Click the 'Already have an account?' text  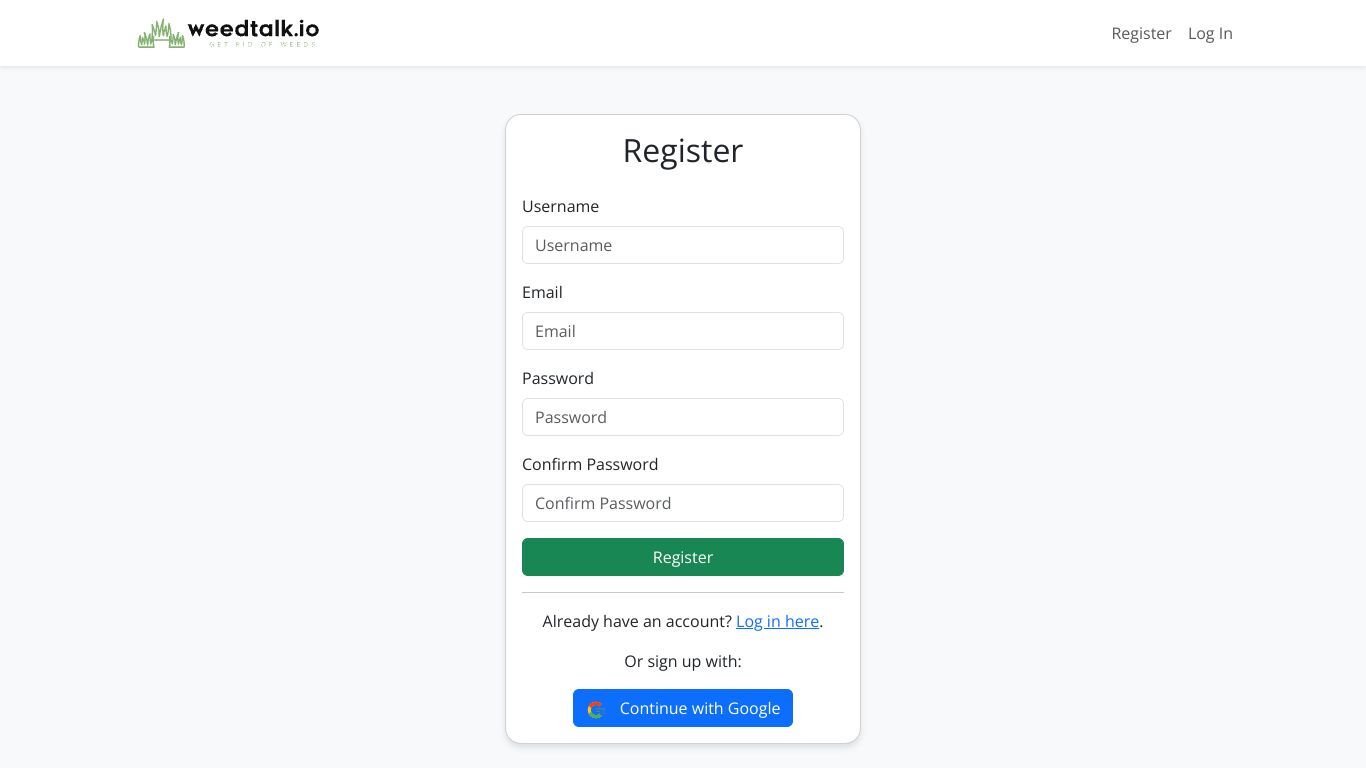click(x=637, y=621)
